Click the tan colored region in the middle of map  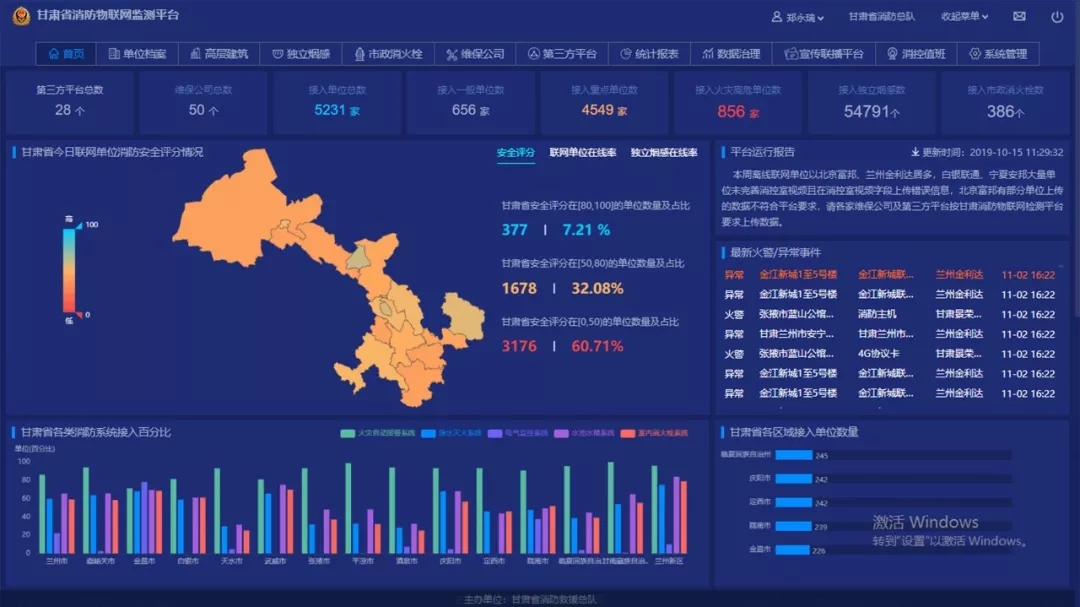click(358, 258)
